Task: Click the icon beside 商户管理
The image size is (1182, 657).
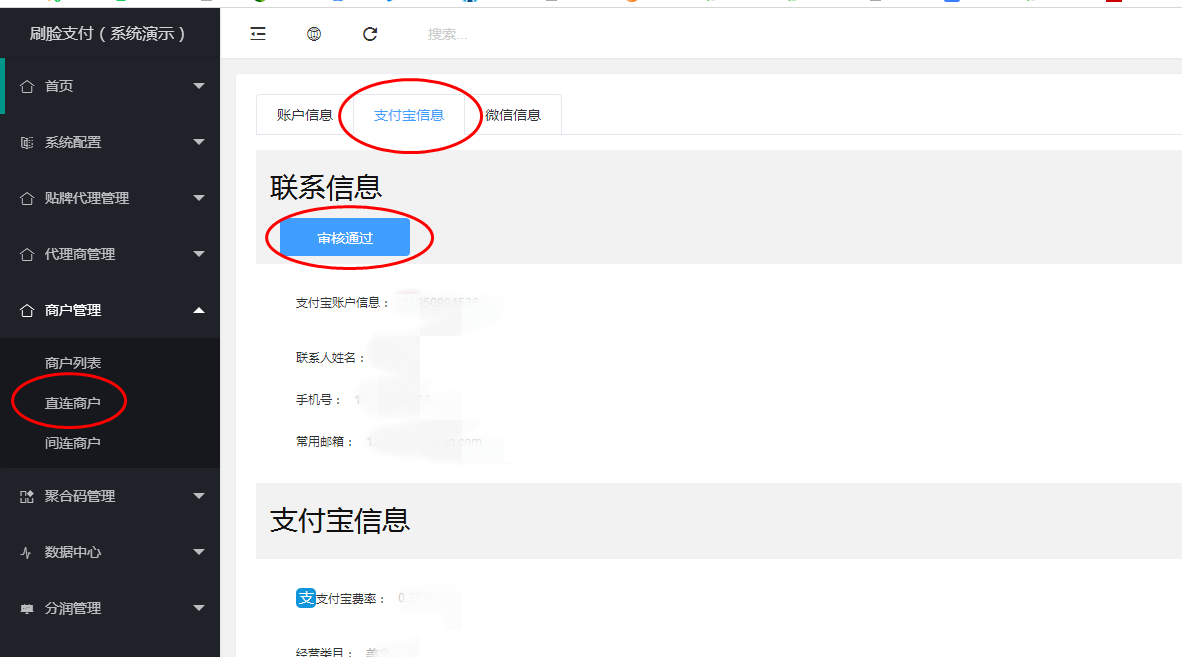Action: point(27,310)
